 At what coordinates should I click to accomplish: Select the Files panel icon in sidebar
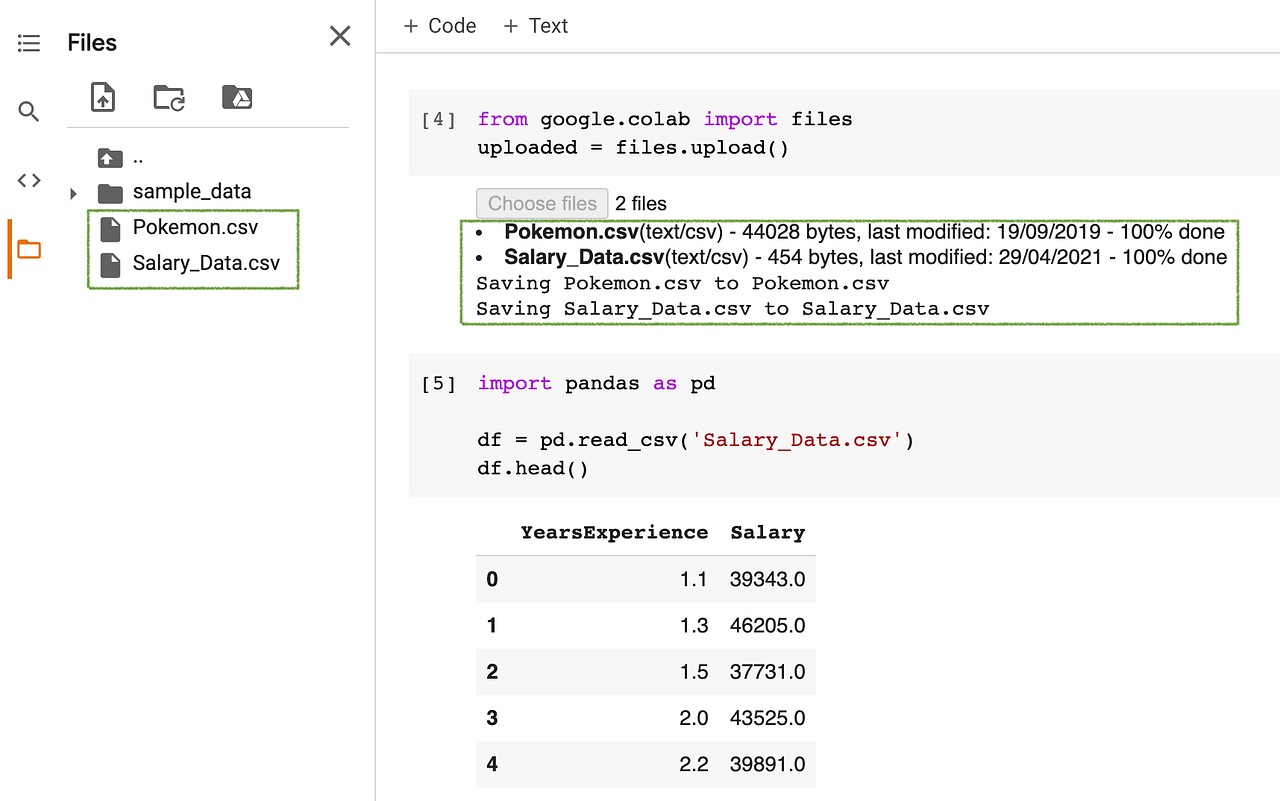point(28,247)
